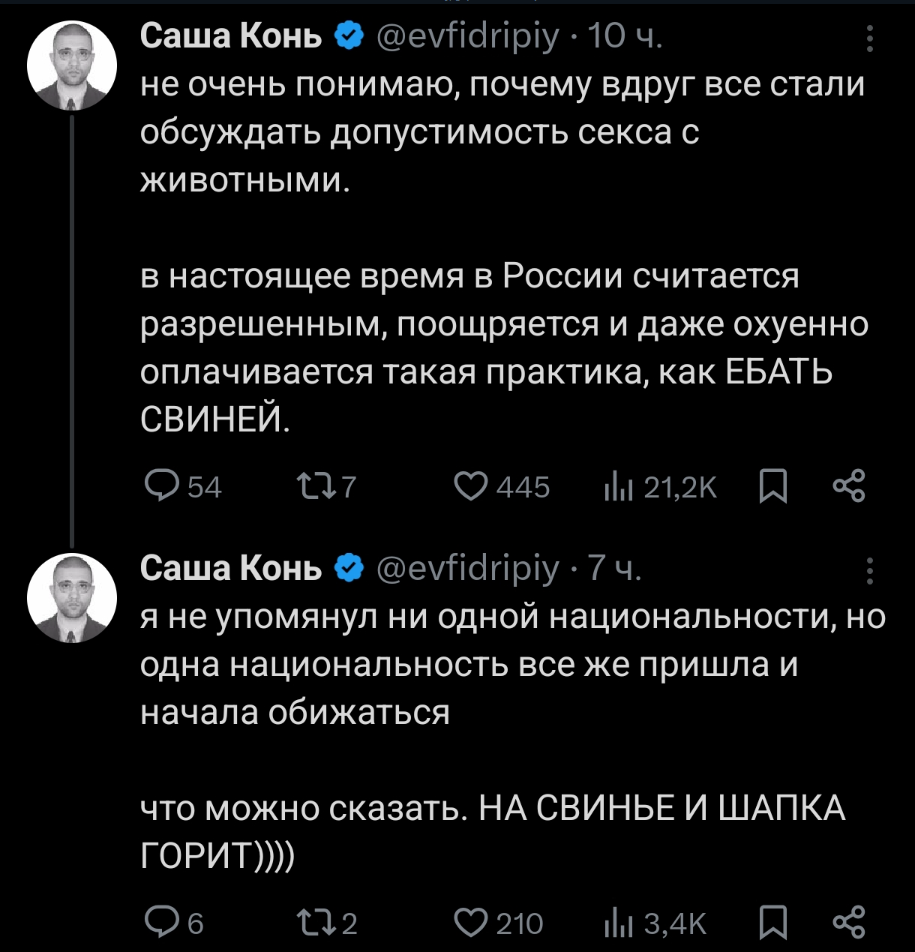This screenshot has height=952, width=915.
Task: Open the 10 ч. timestamp of first tweet
Action: 626,38
